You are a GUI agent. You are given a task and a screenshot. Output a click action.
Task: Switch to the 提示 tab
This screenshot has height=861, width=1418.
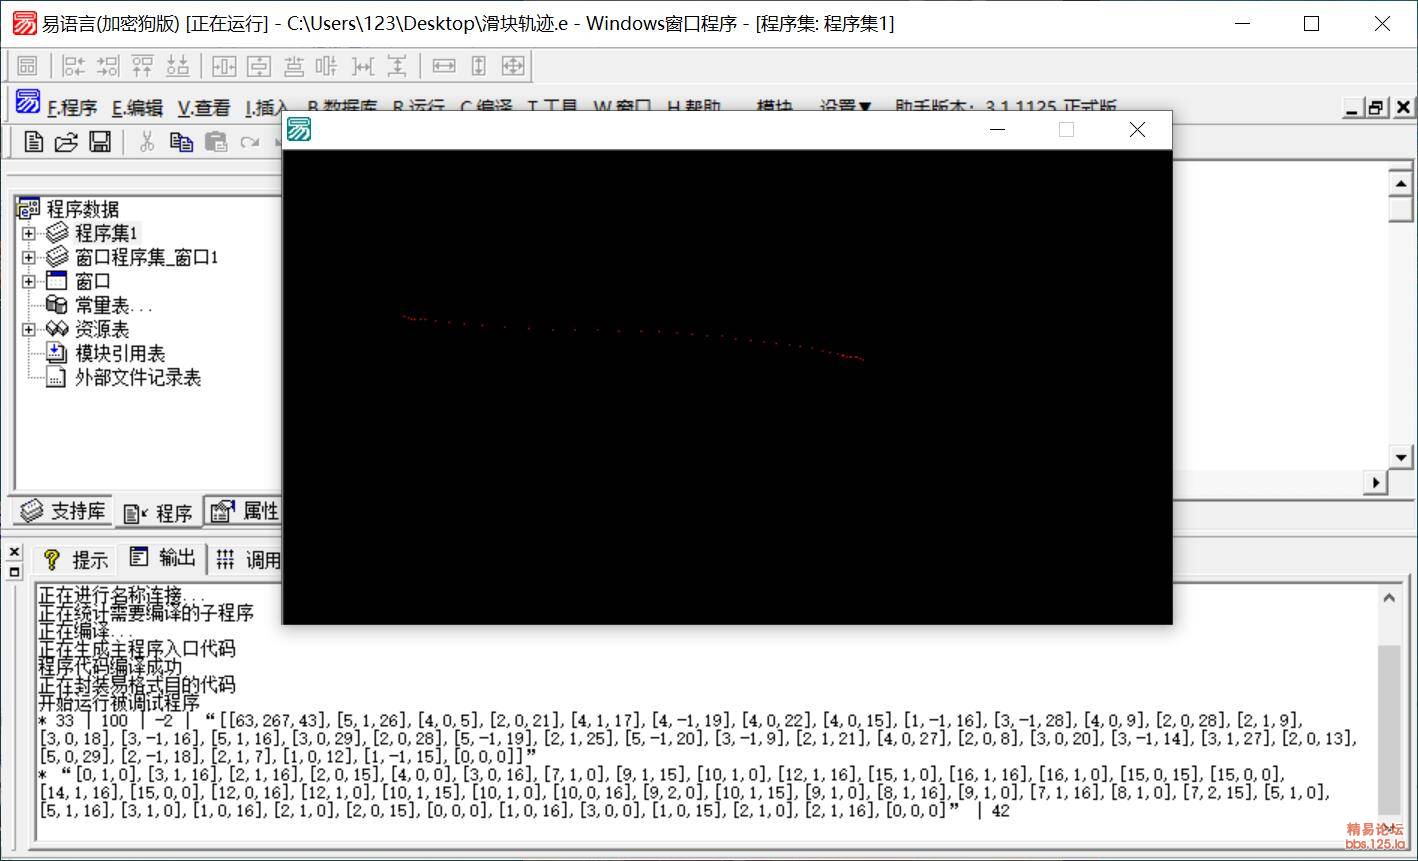(x=76, y=560)
